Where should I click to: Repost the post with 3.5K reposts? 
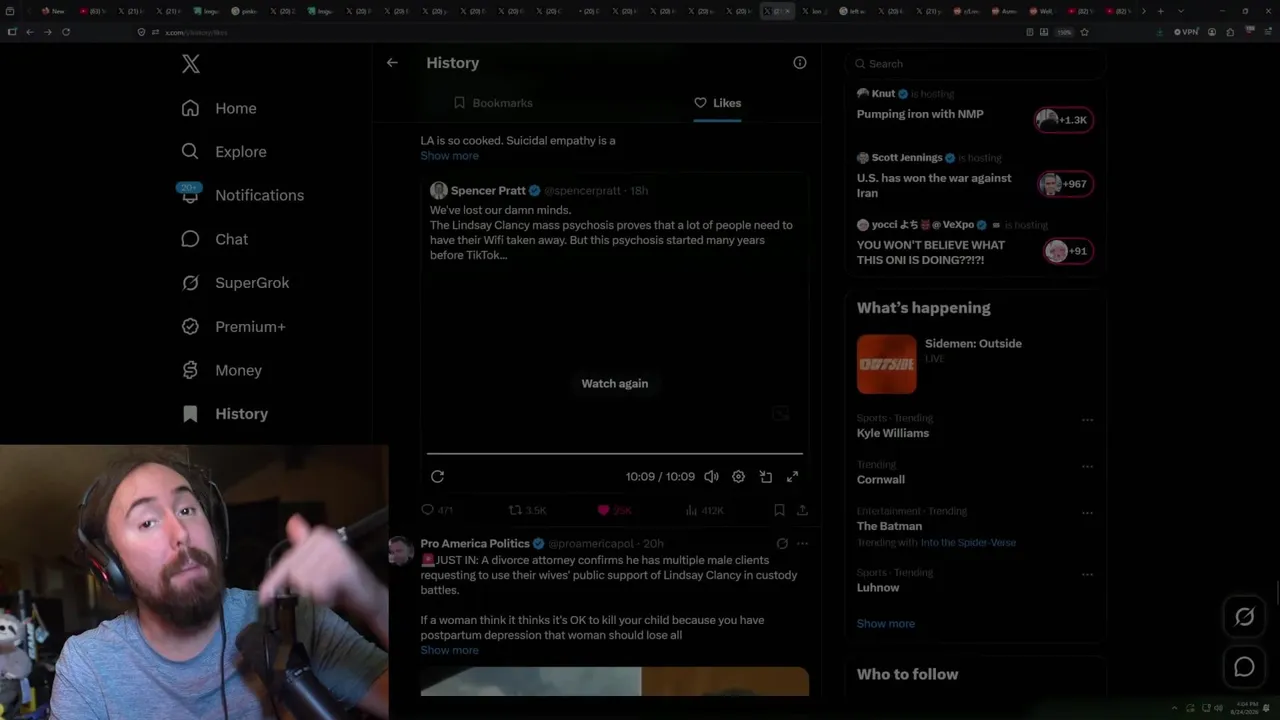coord(528,510)
